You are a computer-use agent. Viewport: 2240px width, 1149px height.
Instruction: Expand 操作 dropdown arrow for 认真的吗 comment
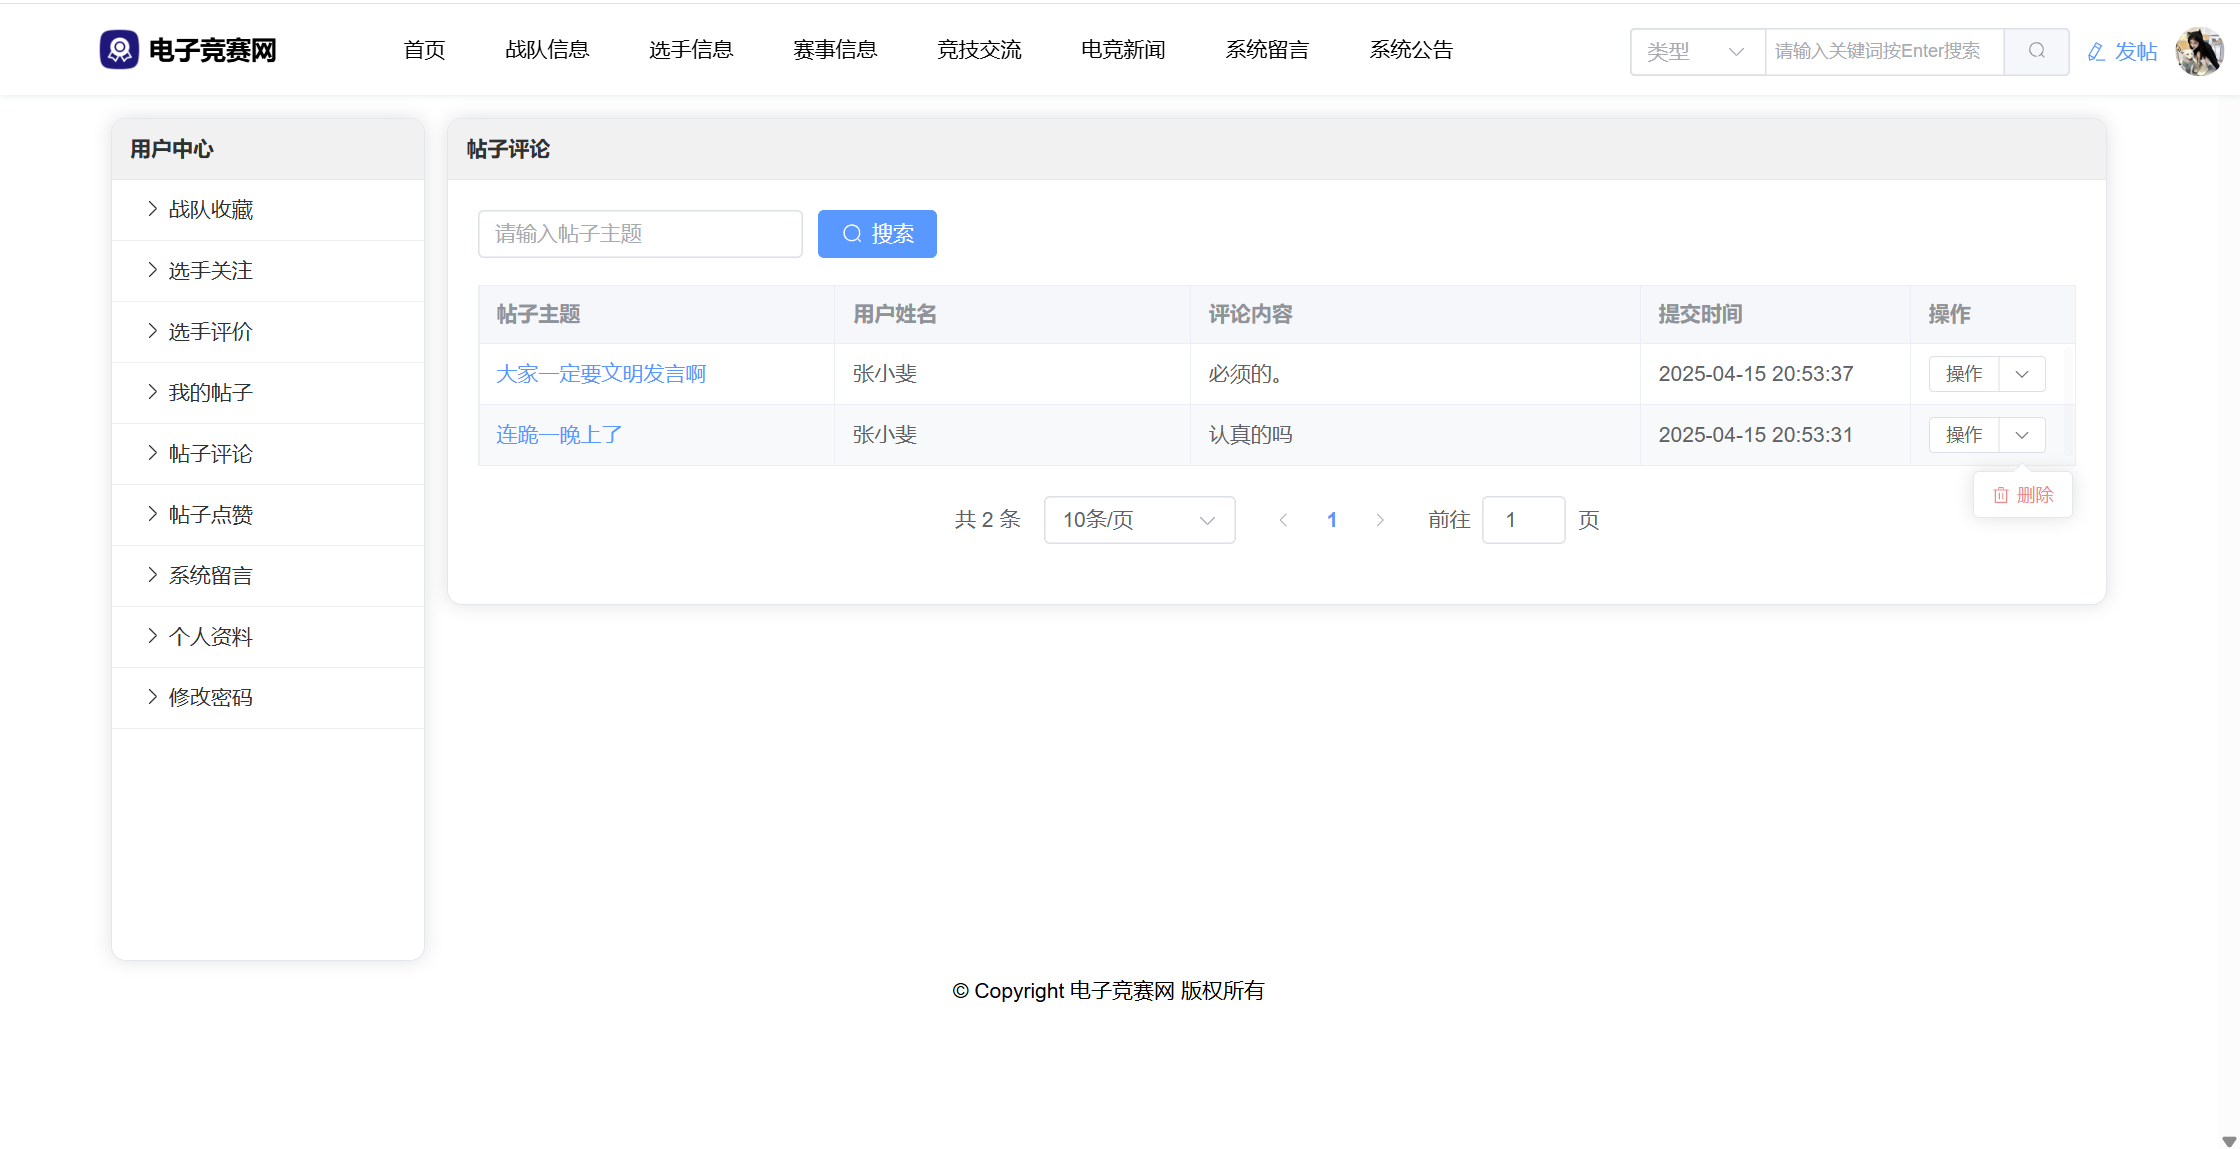coord(2021,435)
